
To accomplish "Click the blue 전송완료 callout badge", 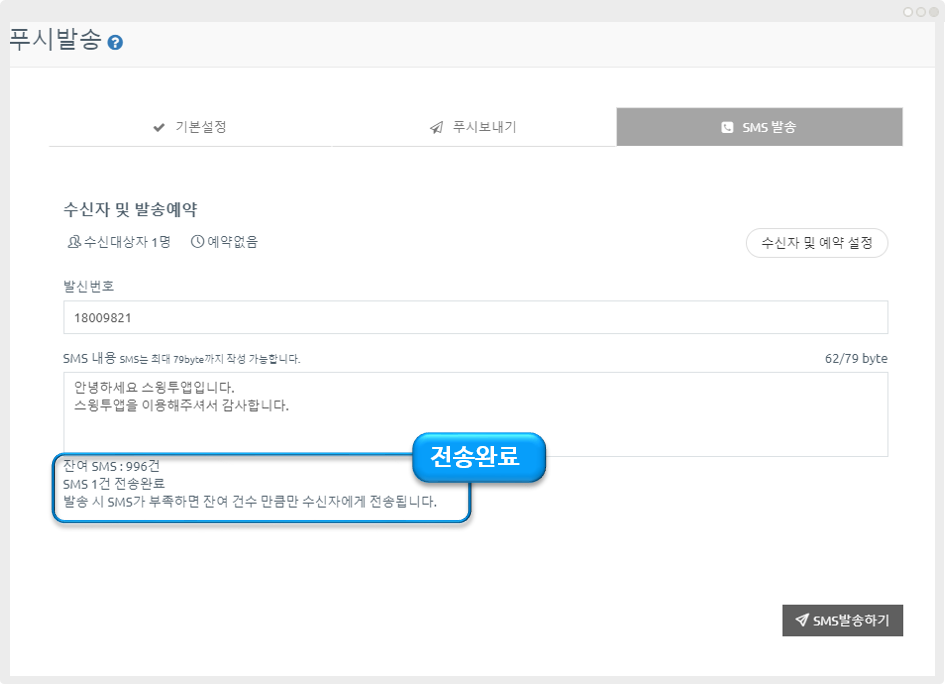I will pos(479,457).
